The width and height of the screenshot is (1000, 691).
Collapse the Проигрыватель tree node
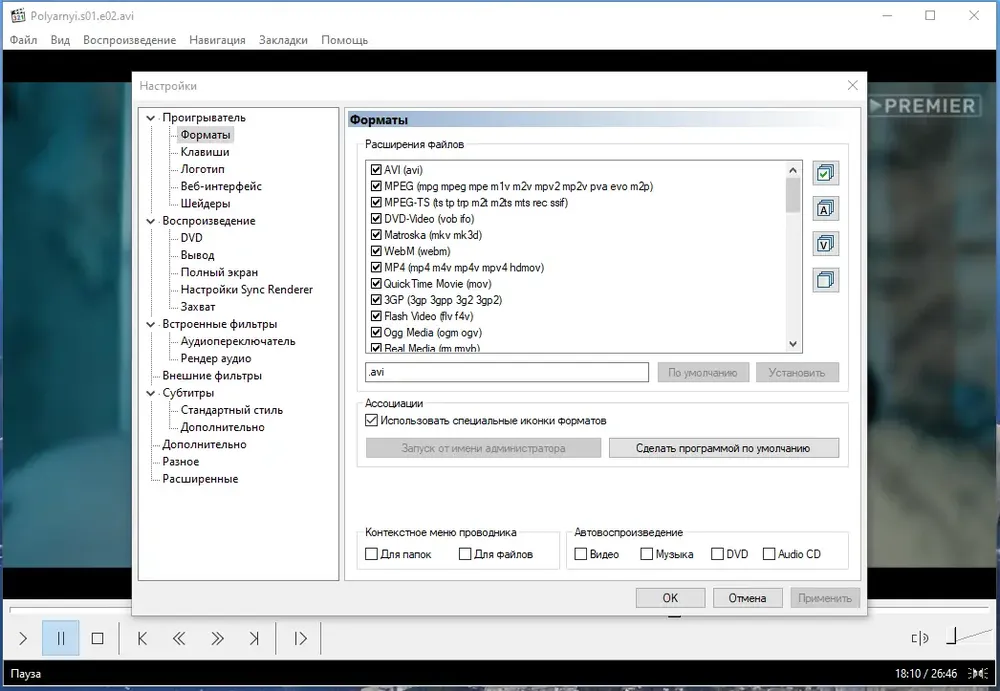click(x=151, y=118)
